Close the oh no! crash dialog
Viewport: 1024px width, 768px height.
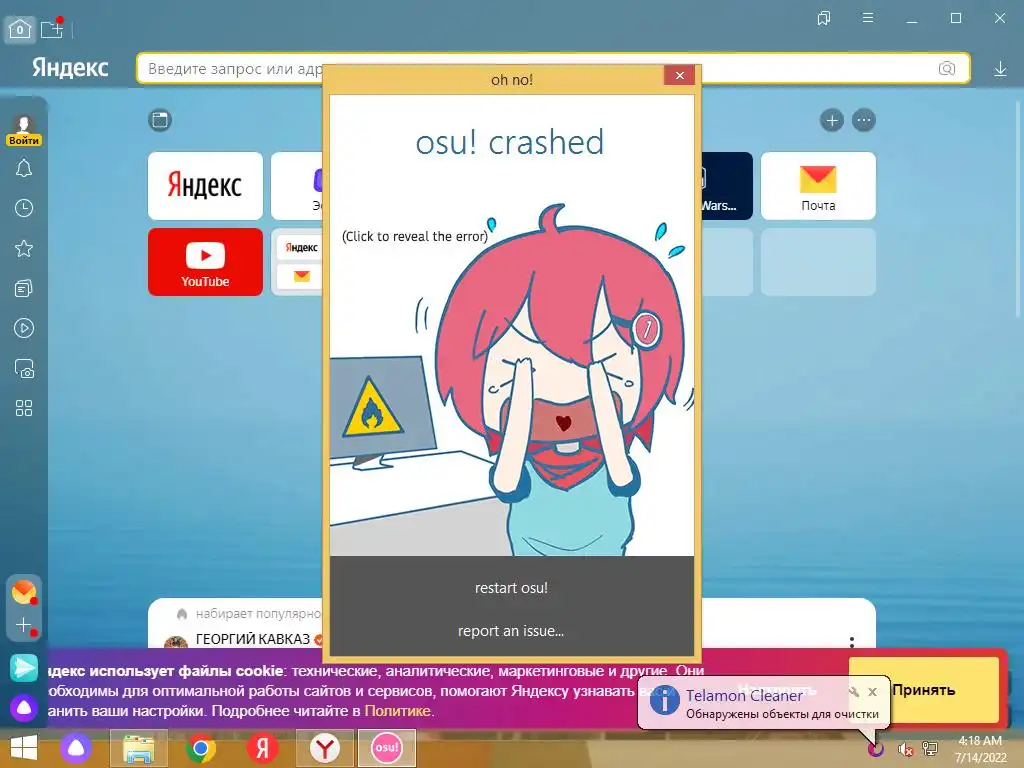[679, 76]
